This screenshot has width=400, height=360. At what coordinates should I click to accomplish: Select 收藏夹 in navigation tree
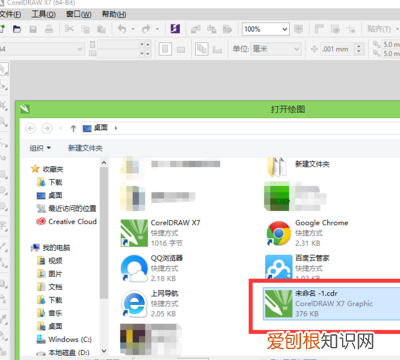[x=47, y=169]
